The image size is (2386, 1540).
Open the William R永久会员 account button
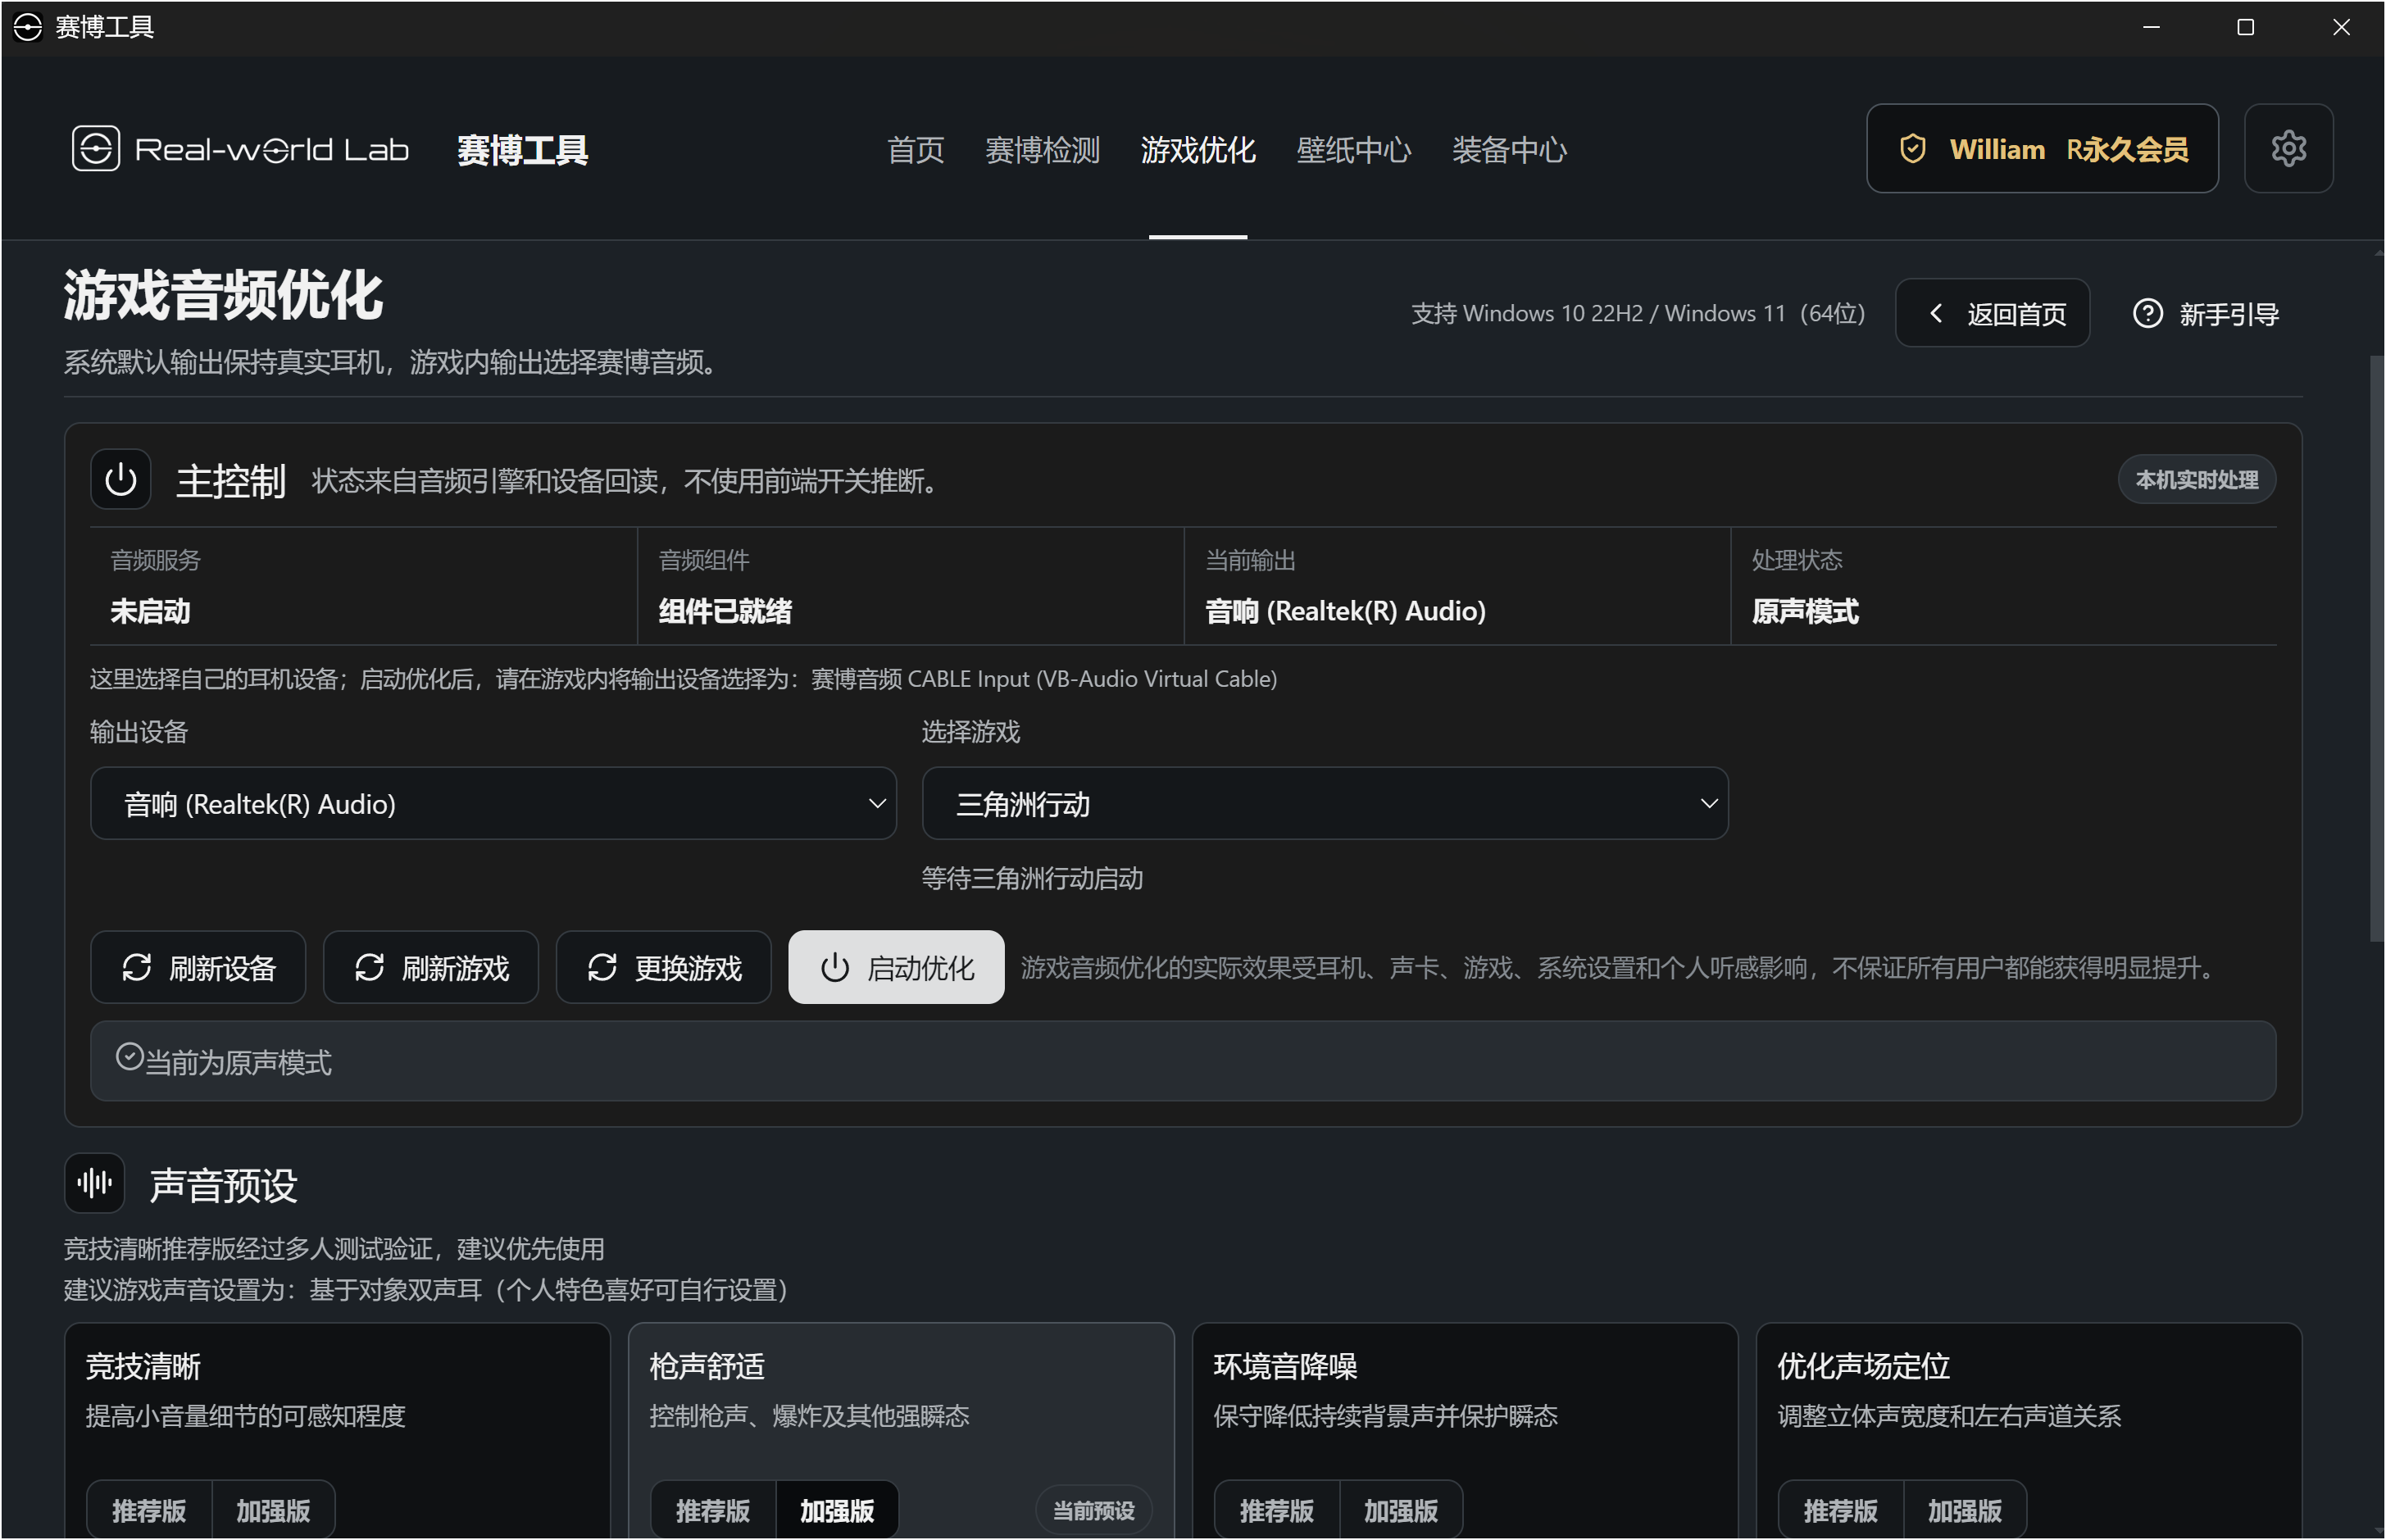click(2042, 149)
